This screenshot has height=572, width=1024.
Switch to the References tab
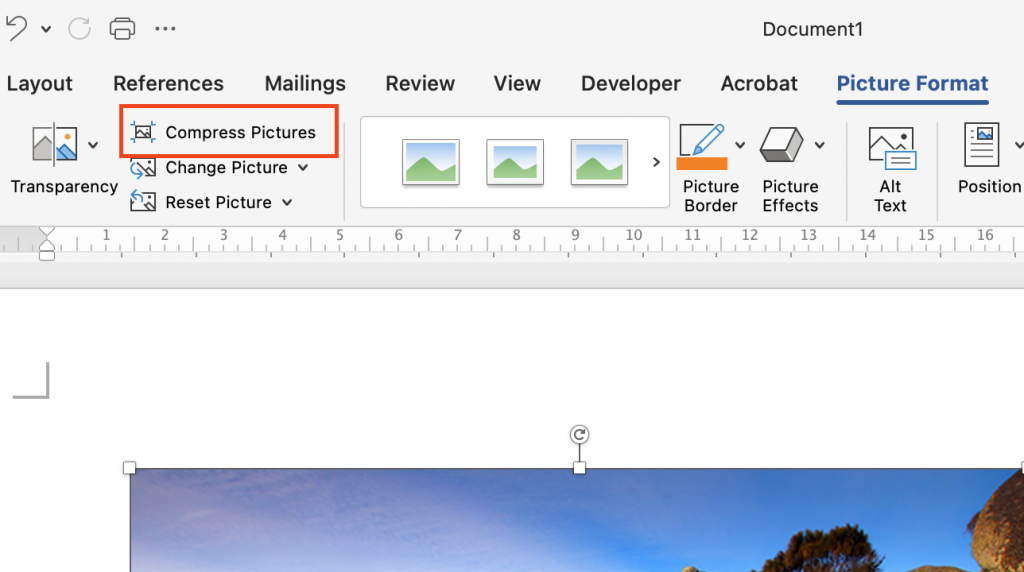tap(168, 84)
